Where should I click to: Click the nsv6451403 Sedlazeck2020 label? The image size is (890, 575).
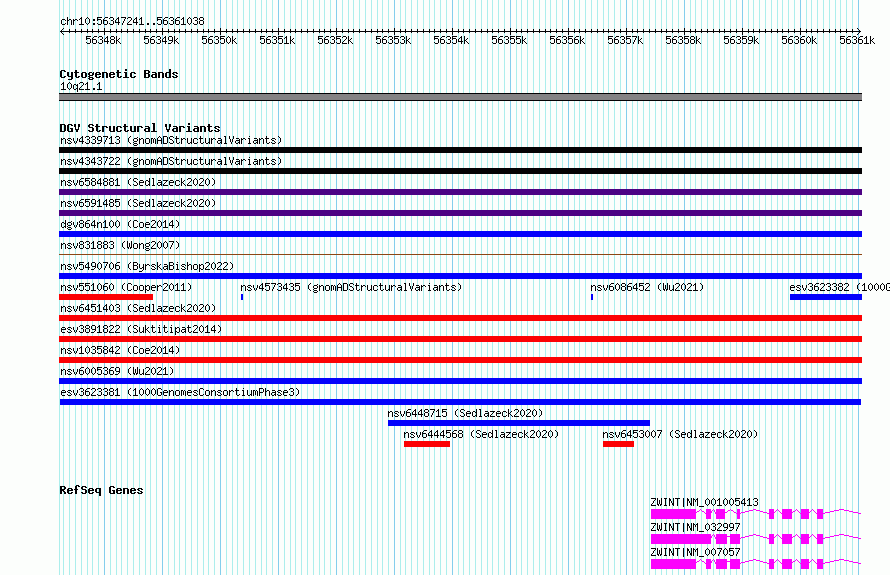(138, 308)
